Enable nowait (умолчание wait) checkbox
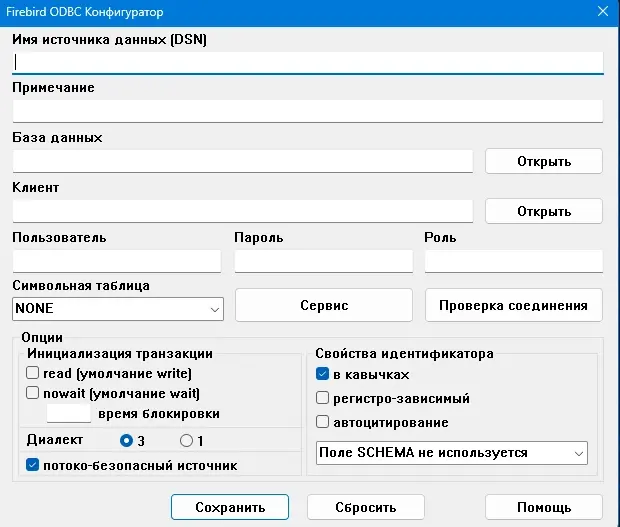 pos(32,393)
